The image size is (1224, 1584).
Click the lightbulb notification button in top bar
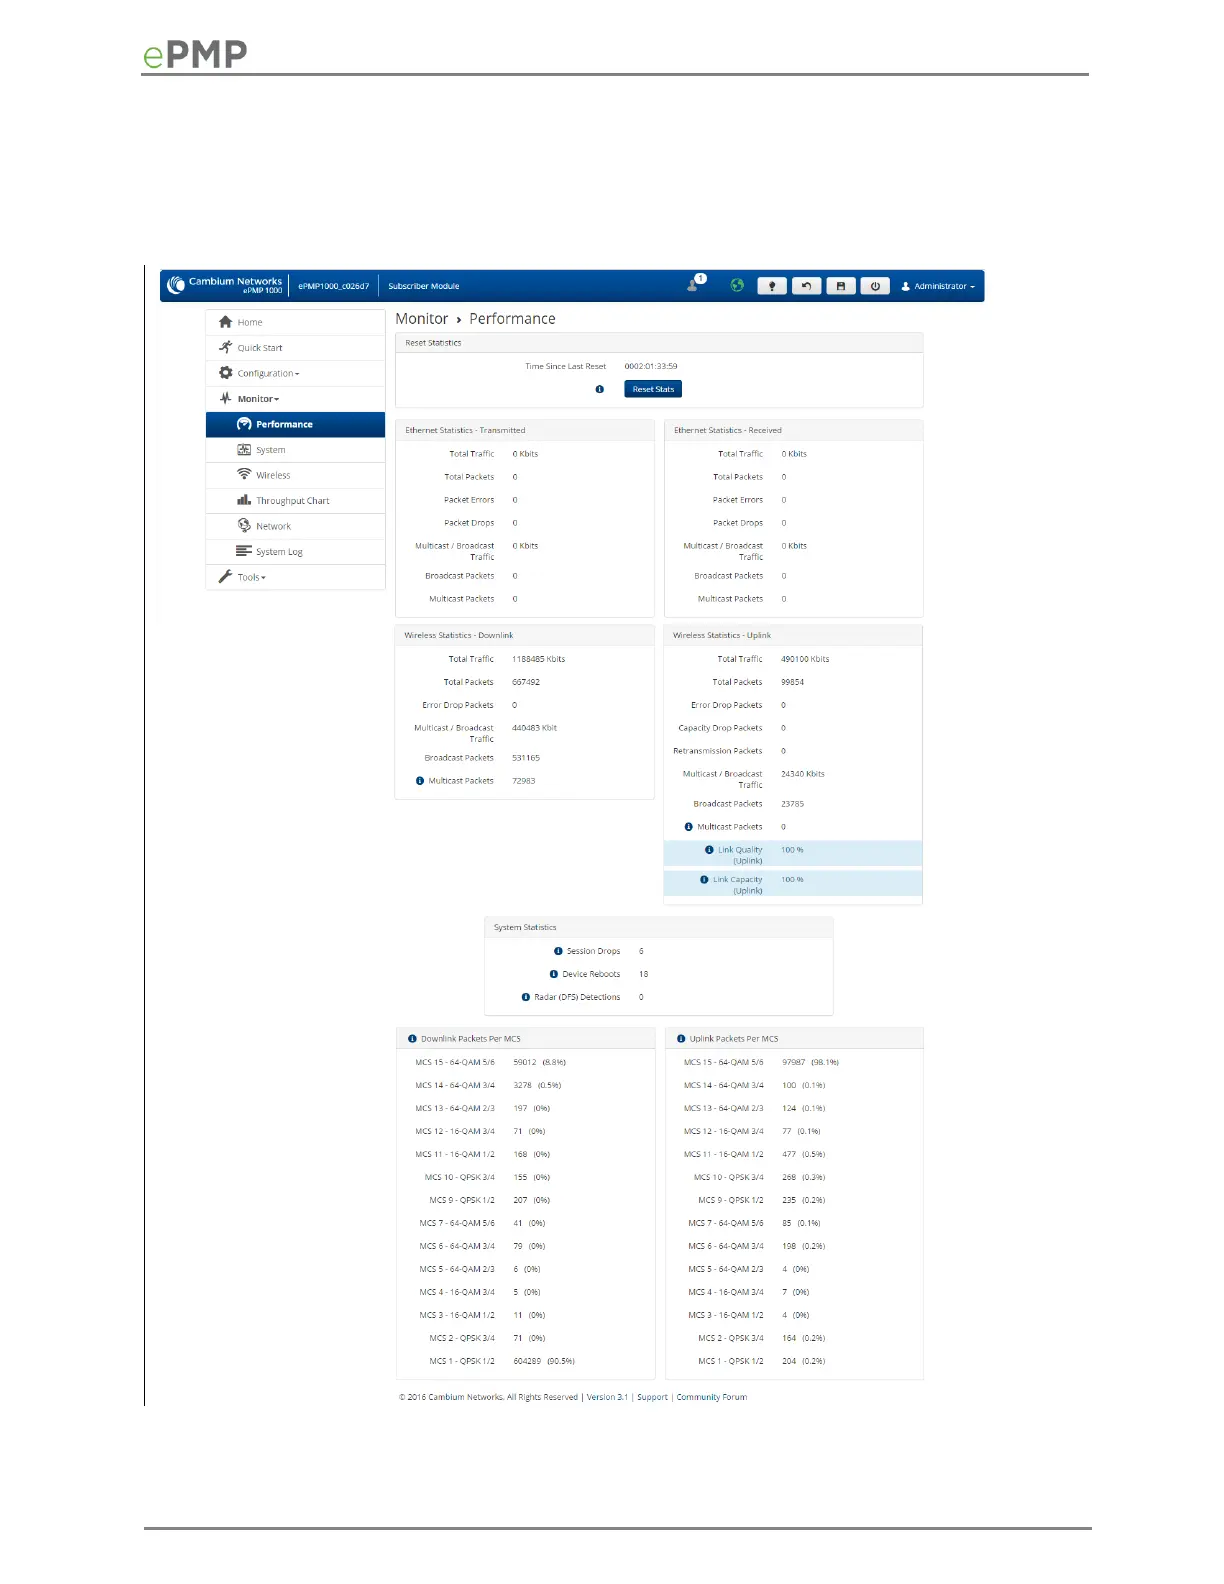(772, 286)
